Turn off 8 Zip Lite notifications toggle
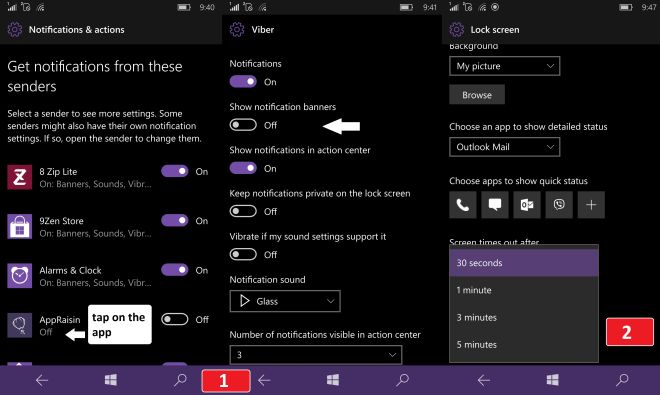The height and width of the screenshot is (395, 660). (175, 171)
